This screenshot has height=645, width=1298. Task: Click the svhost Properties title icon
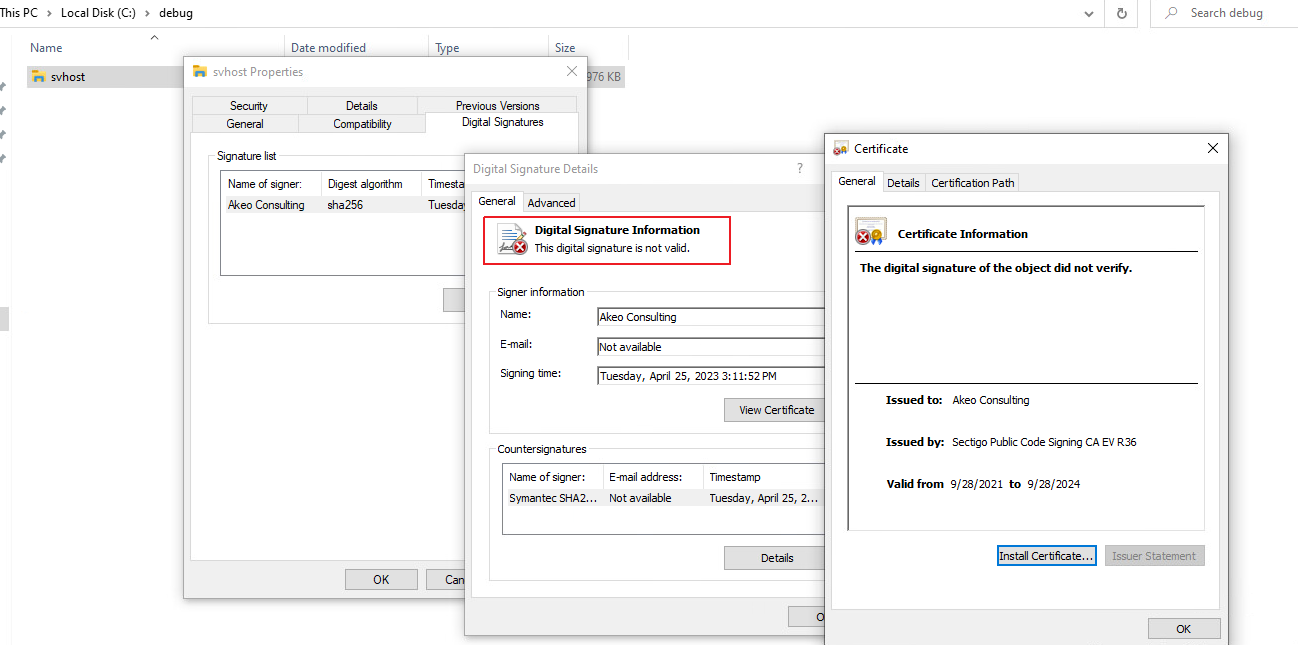tap(200, 72)
